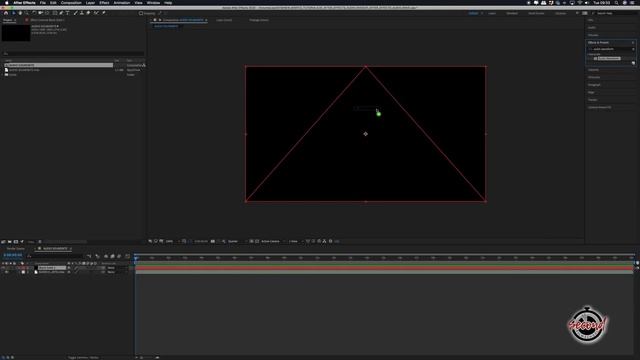Click the Search Help field
The width and height of the screenshot is (640, 360).
point(615,13)
